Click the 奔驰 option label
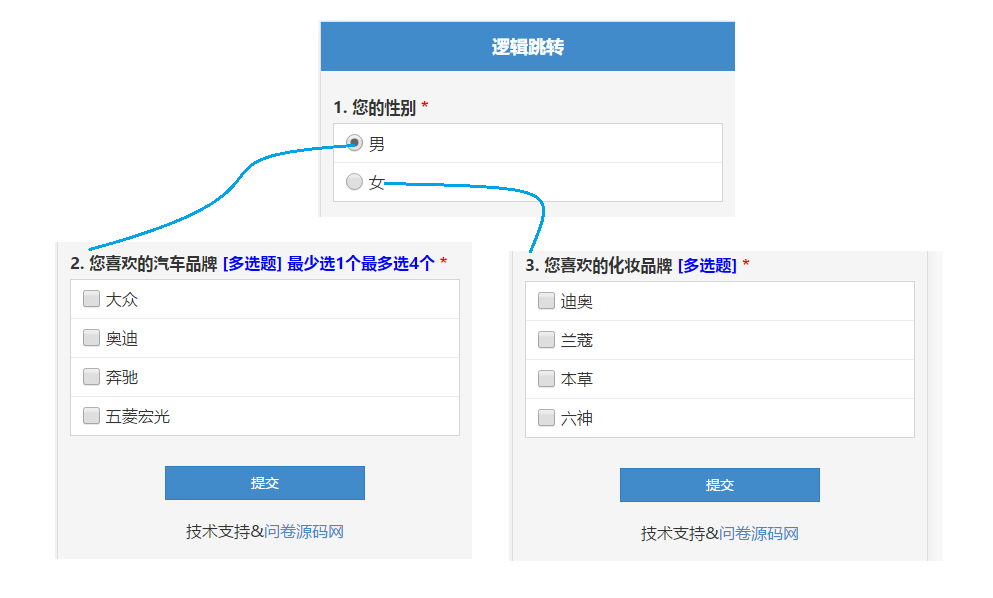Screen dimensions: 993x598 (122, 378)
